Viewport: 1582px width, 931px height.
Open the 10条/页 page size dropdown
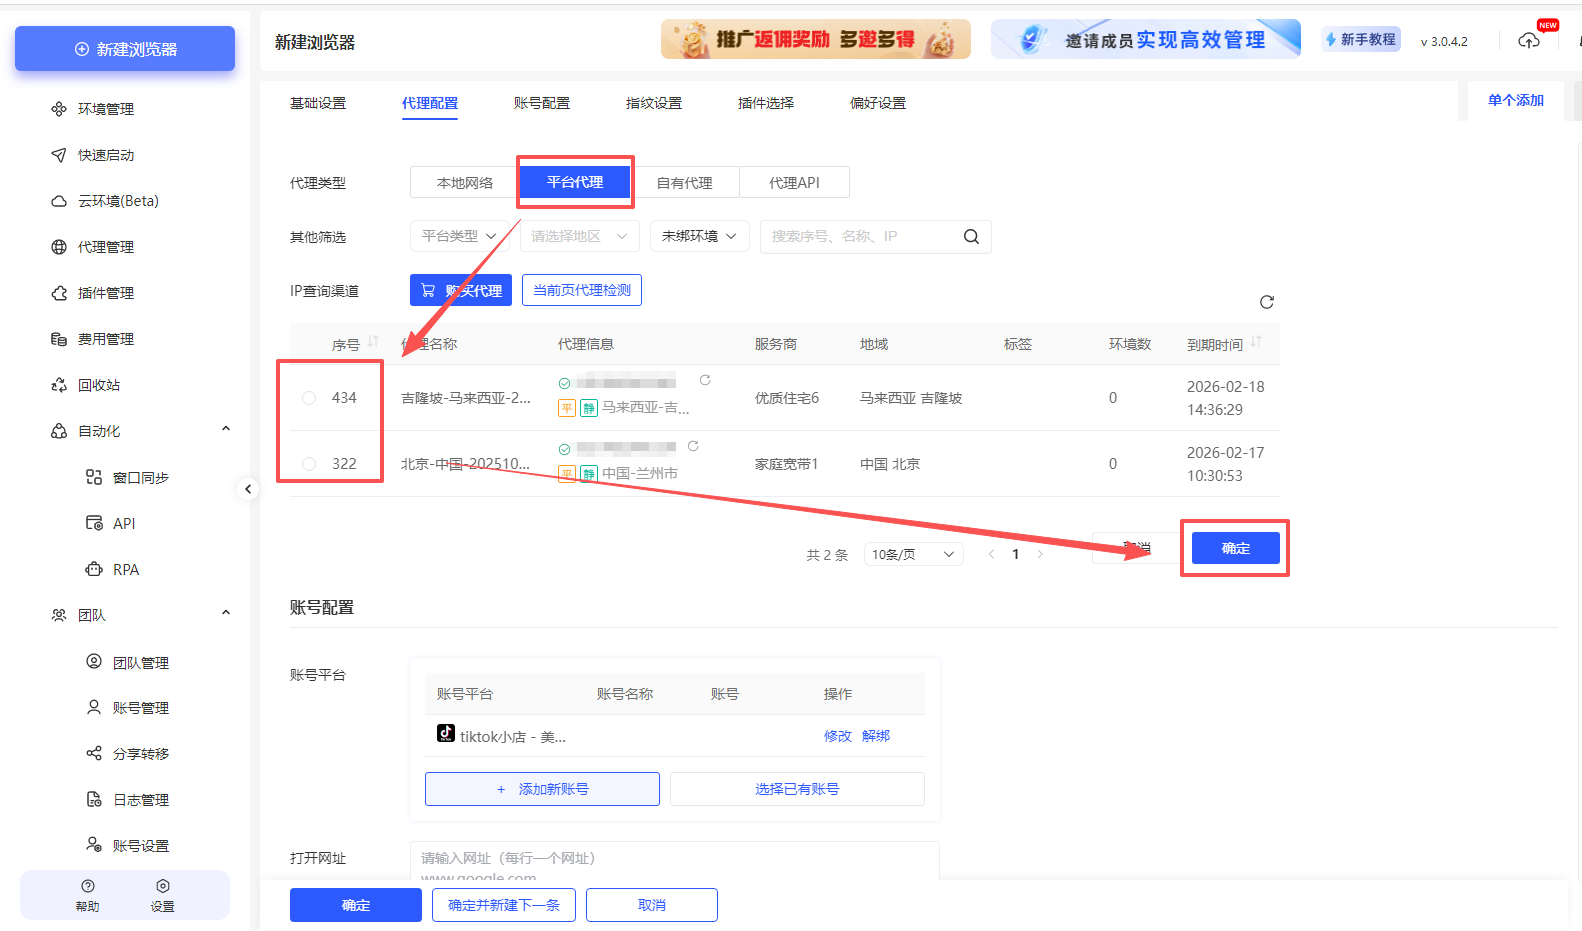[x=913, y=554]
